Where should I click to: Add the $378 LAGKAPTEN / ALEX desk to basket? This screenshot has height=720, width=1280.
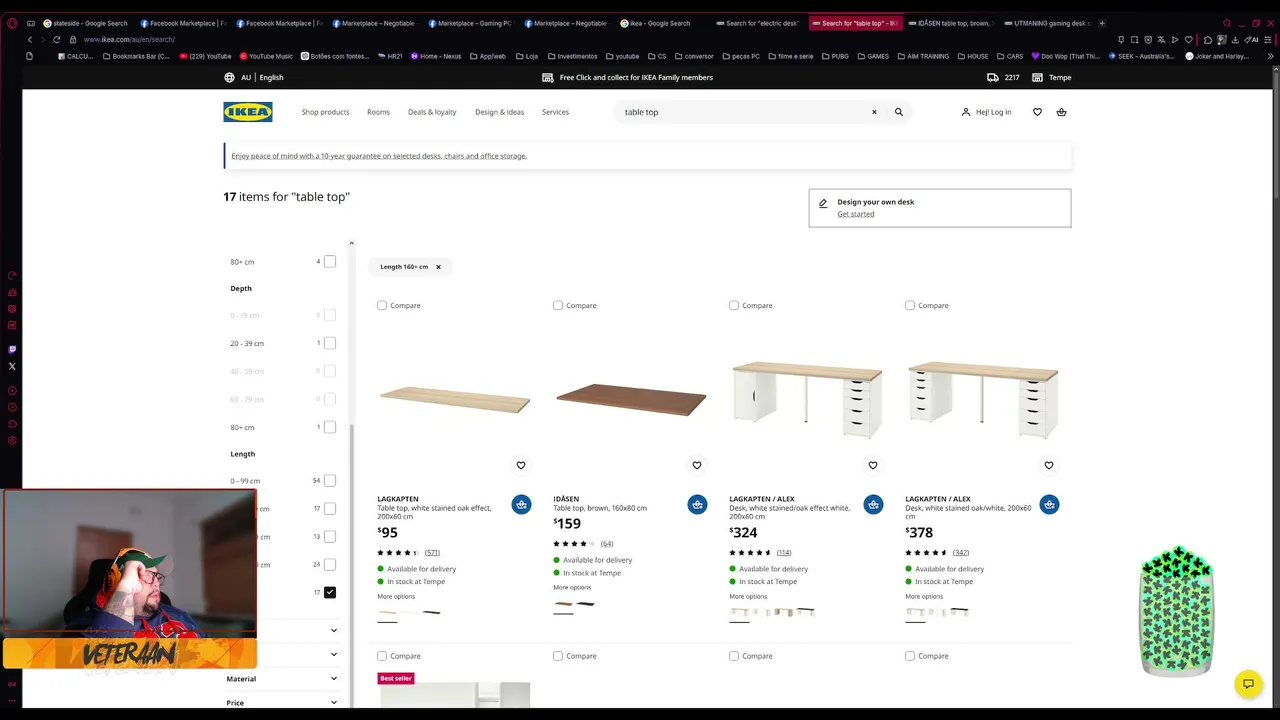[x=1049, y=504]
